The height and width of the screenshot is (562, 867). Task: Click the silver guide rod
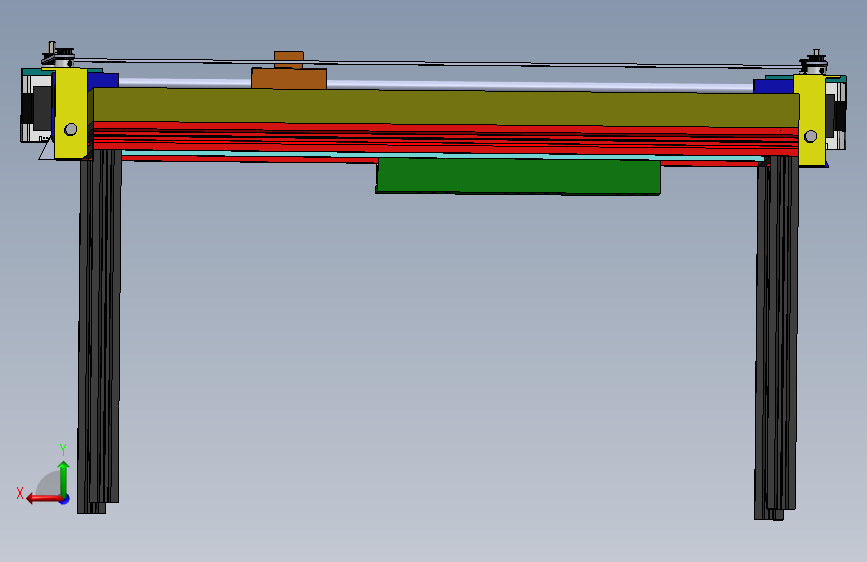pyautogui.click(x=437, y=84)
